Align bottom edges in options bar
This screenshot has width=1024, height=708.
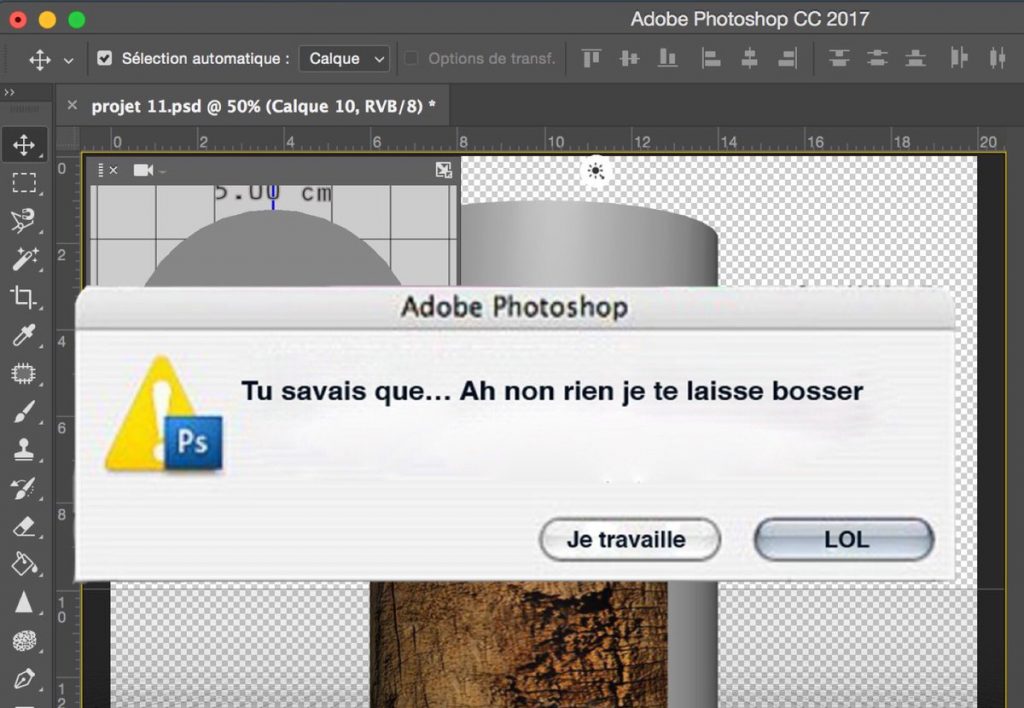pos(667,59)
